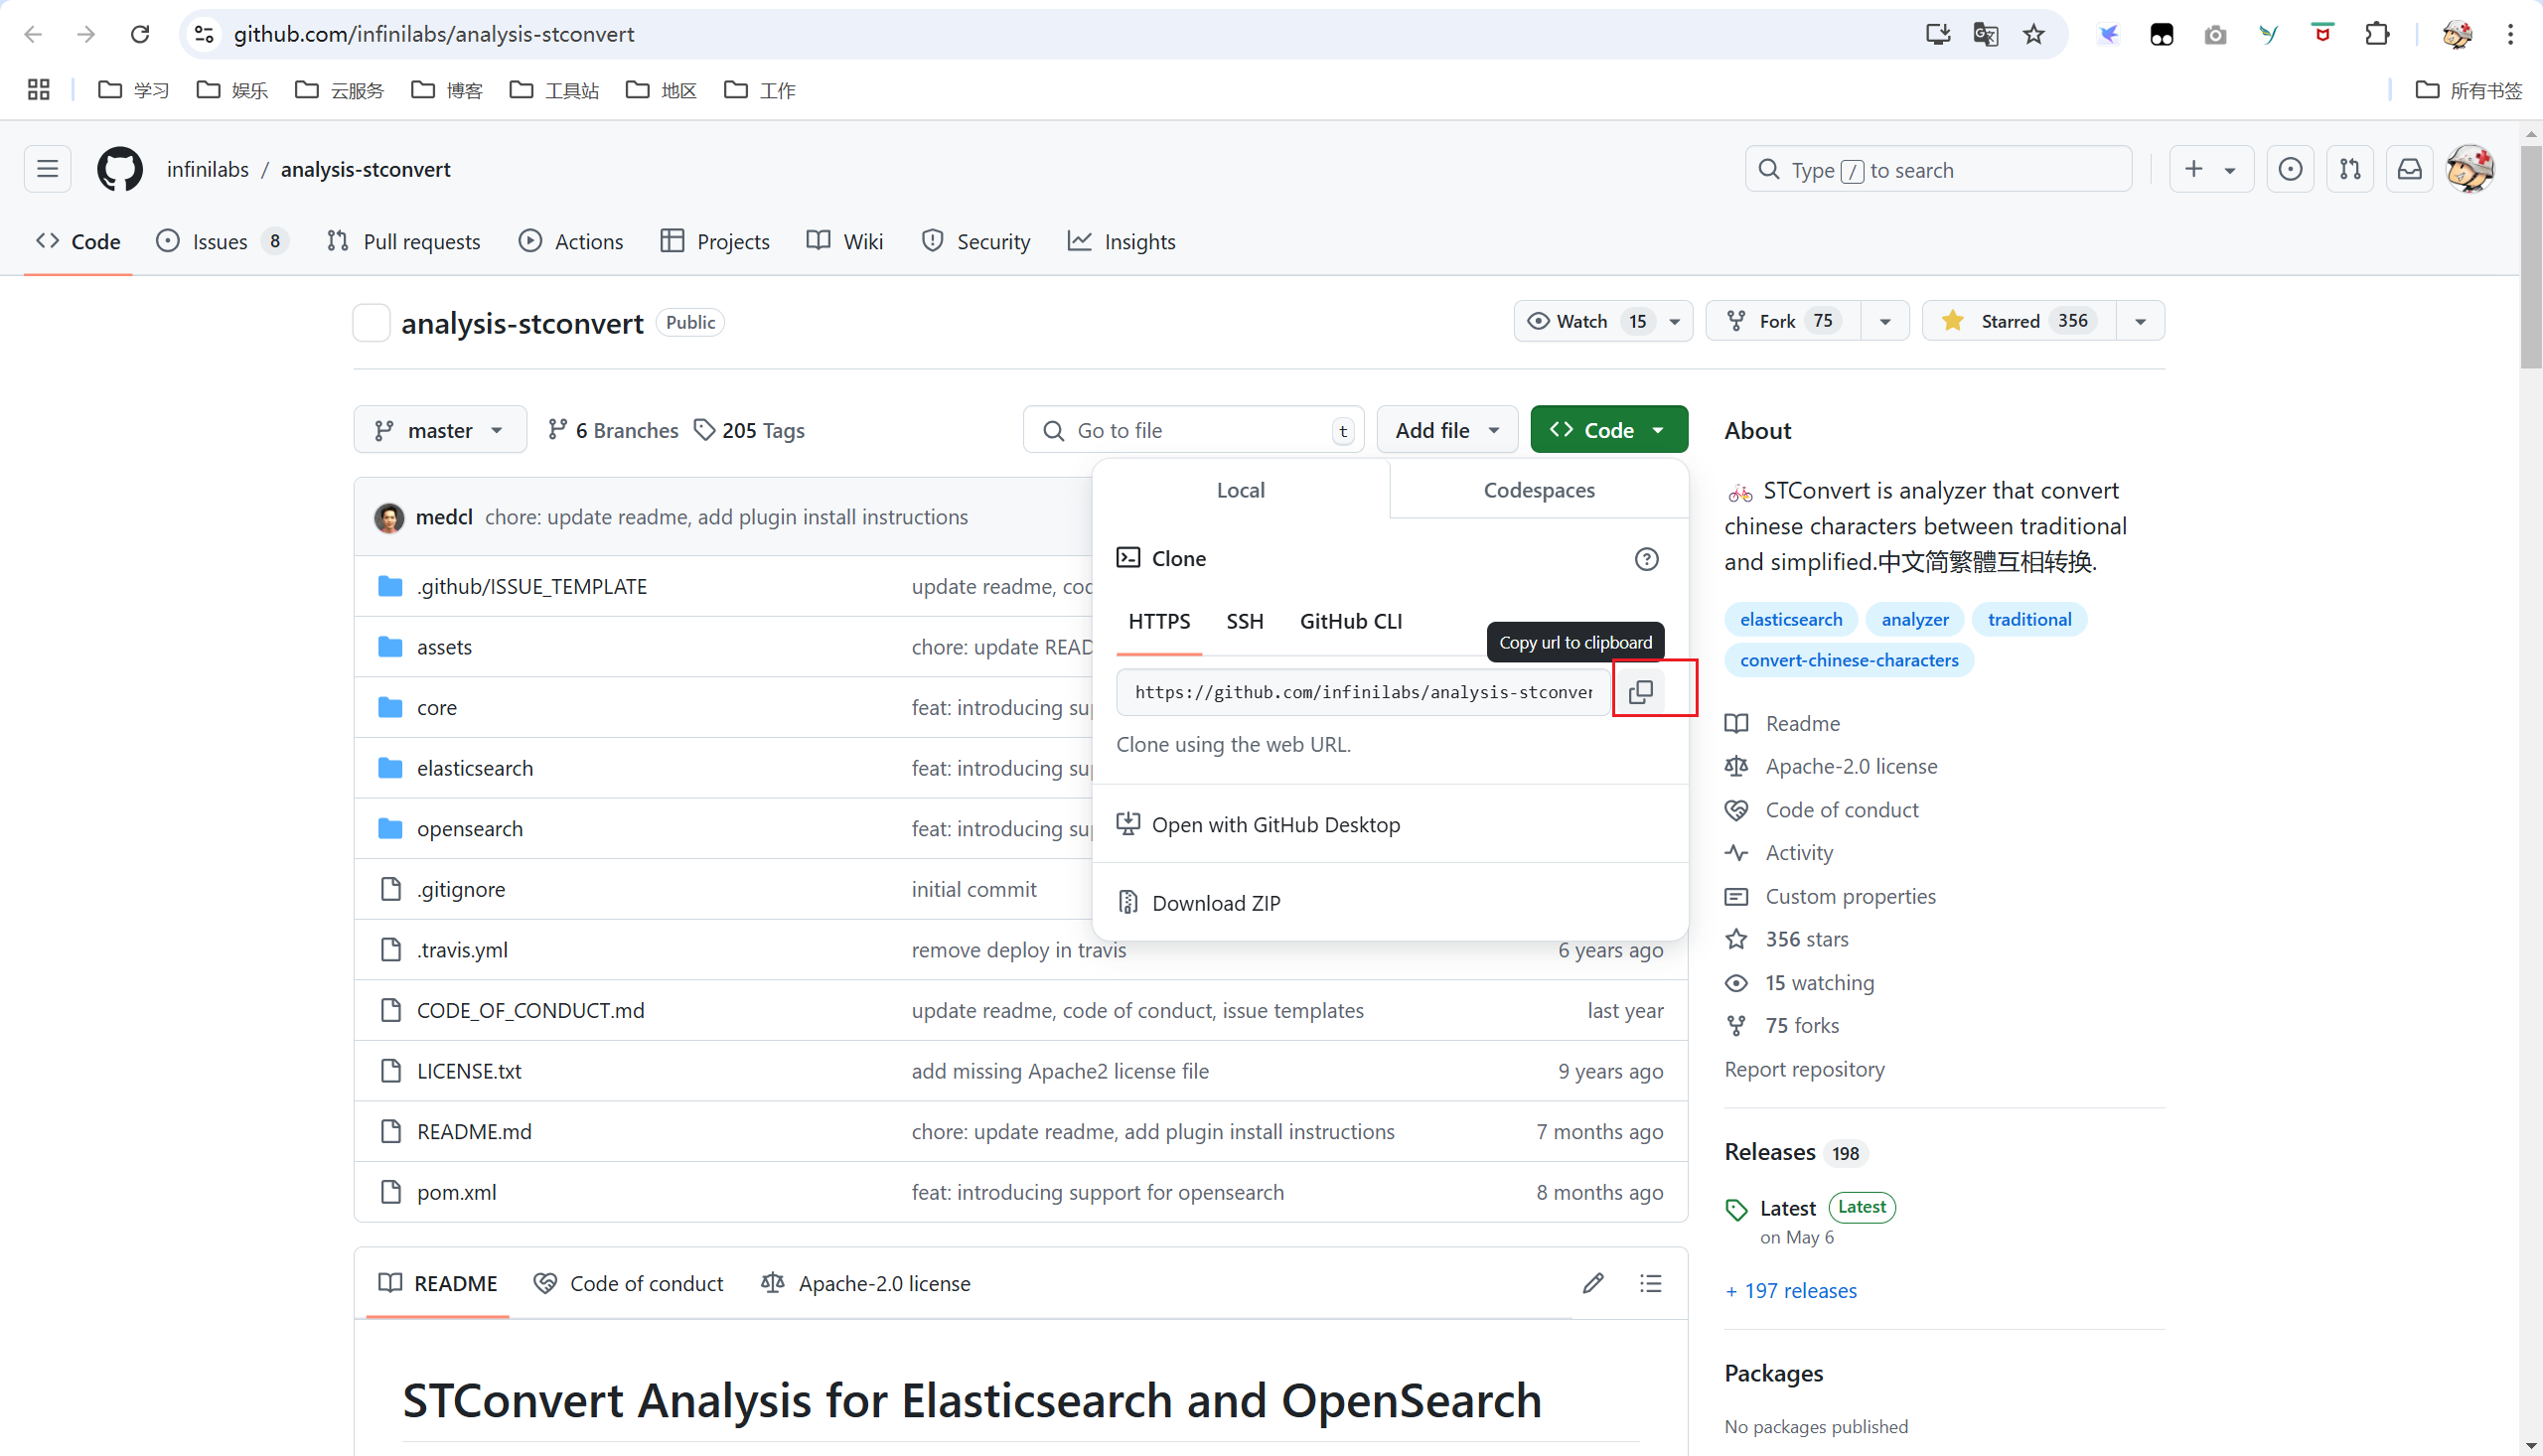Click the GitHub Octocat home logo

pos(119,169)
